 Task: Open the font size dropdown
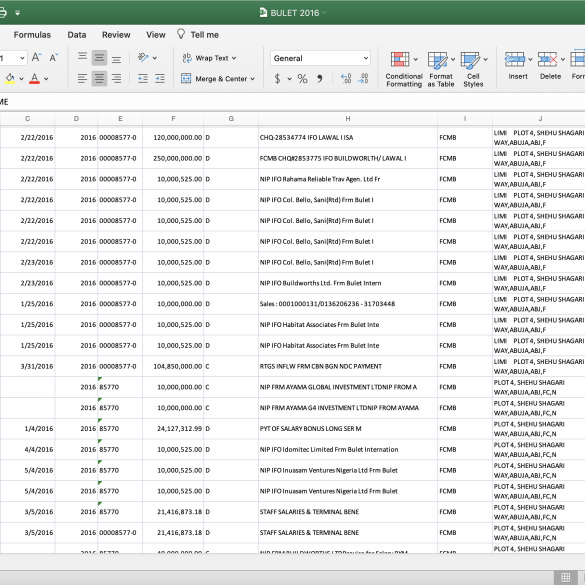coord(22,58)
